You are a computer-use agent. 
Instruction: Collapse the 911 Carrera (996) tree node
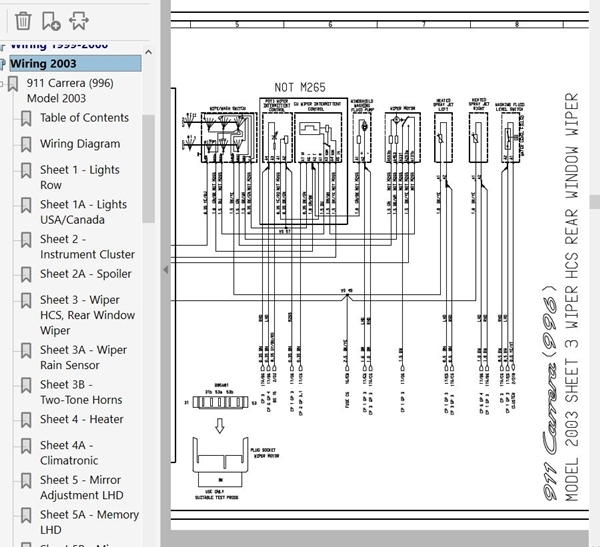[2, 83]
